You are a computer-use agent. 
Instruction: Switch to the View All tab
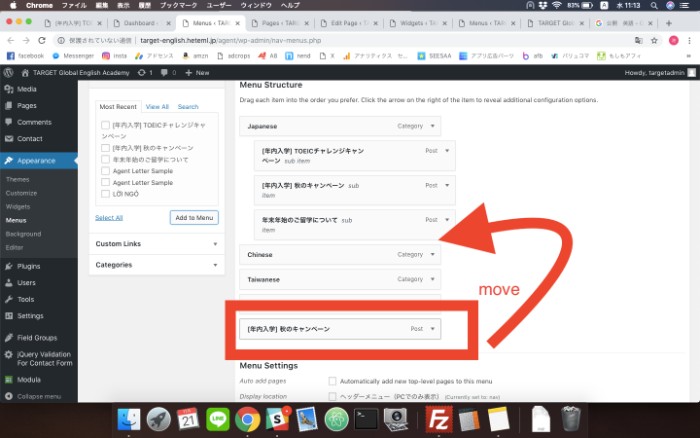tap(157, 106)
